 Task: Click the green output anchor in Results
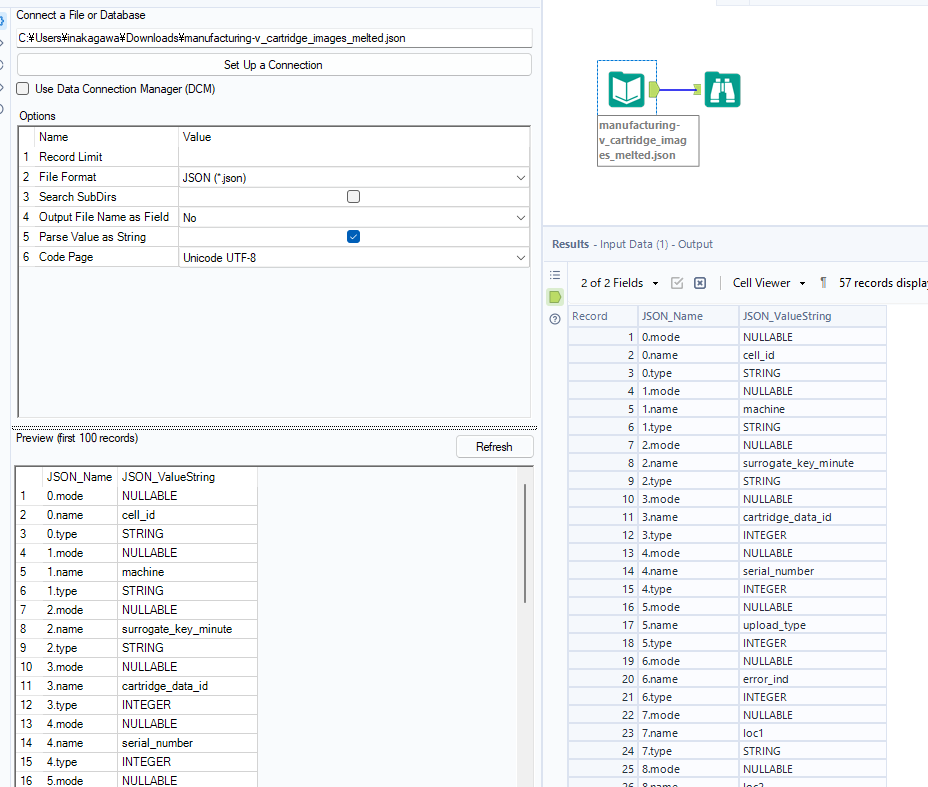[x=555, y=297]
